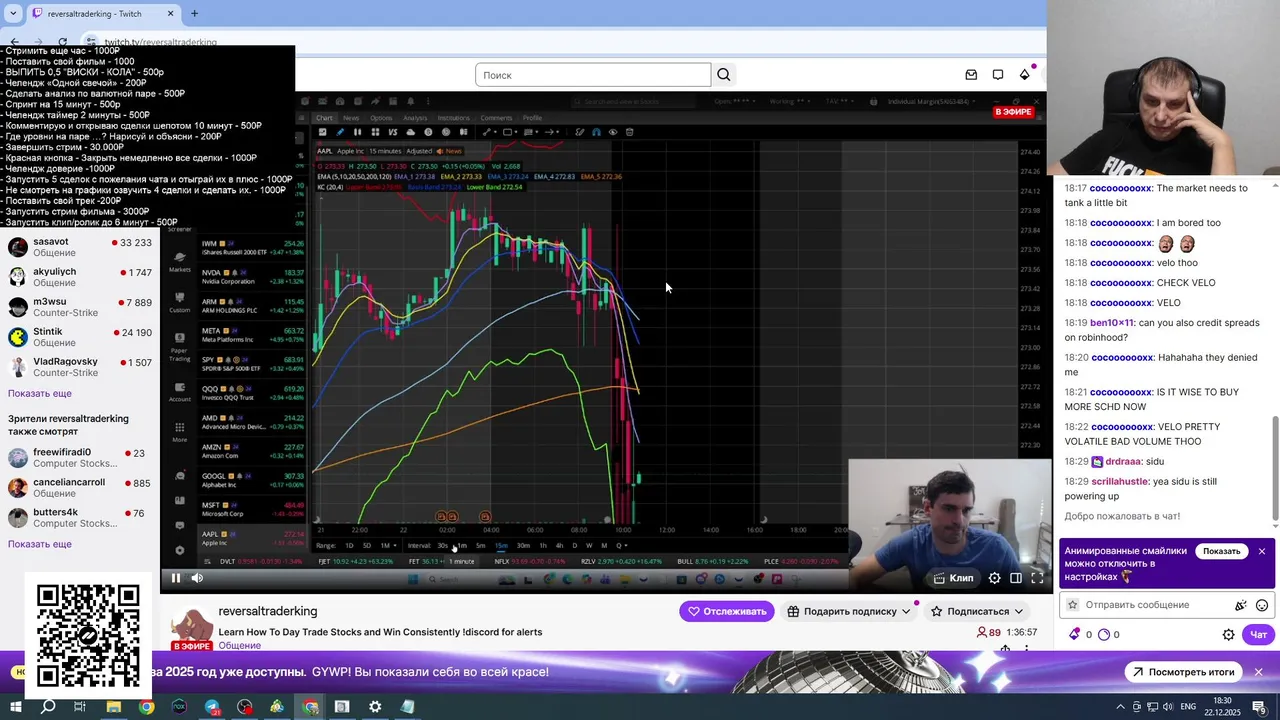Open the taskbar clock showing 18:30

click(x=1222, y=707)
